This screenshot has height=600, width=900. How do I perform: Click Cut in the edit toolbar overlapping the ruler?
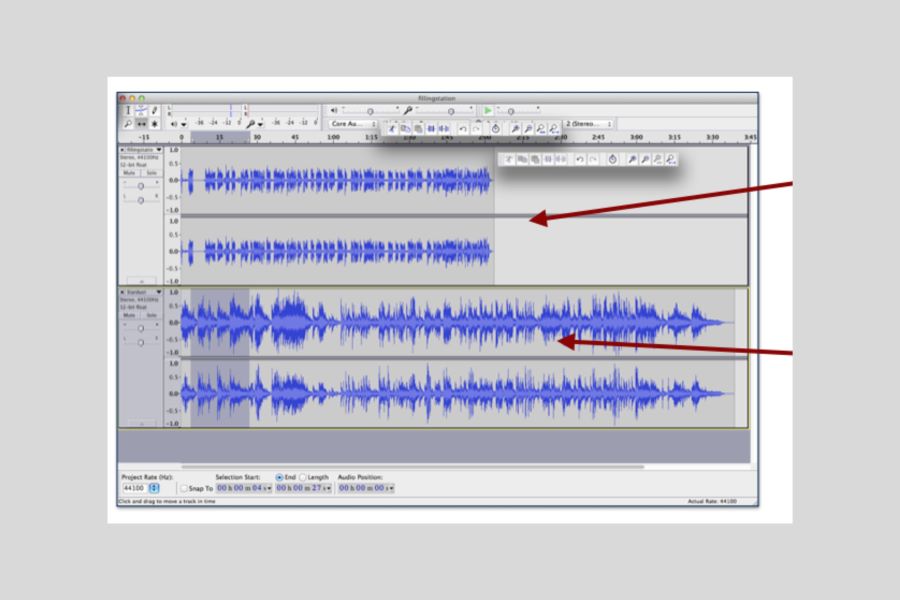point(392,129)
